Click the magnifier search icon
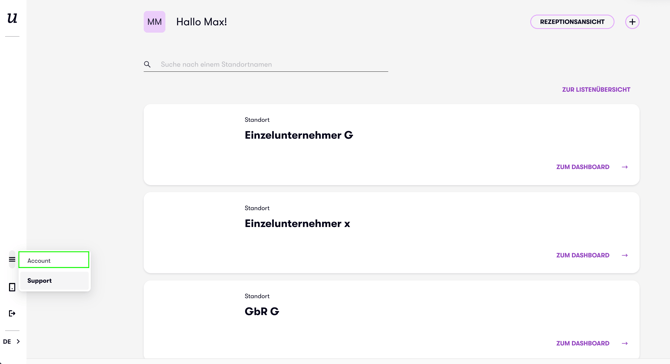 147,64
